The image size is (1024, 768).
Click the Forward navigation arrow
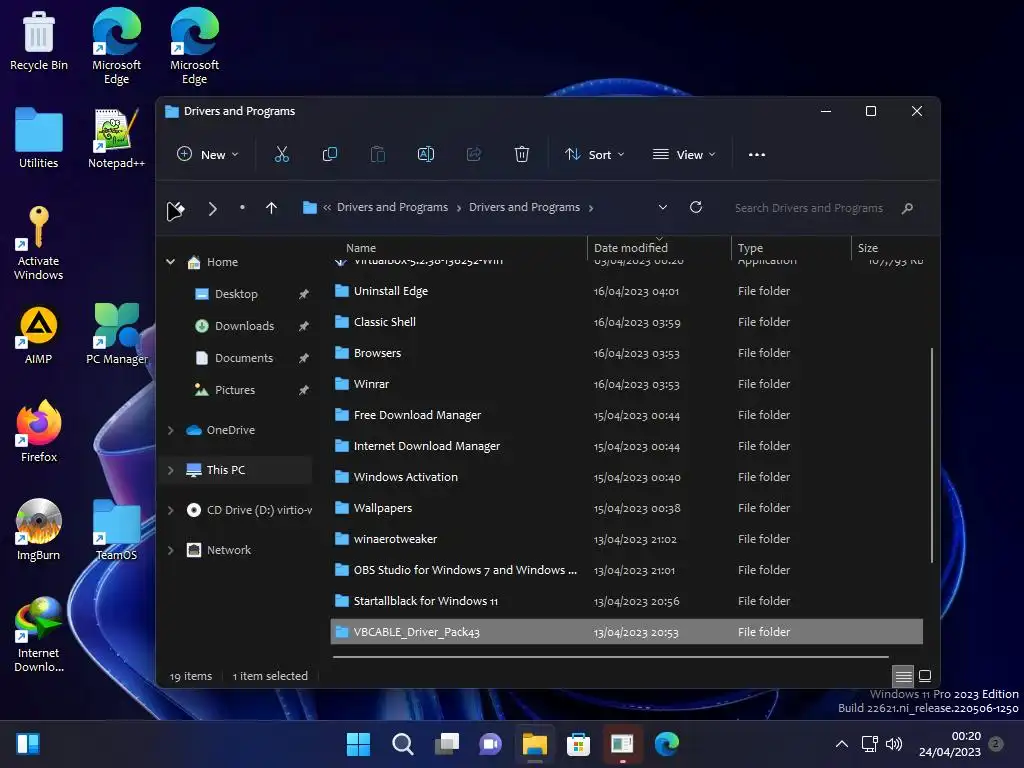point(212,209)
